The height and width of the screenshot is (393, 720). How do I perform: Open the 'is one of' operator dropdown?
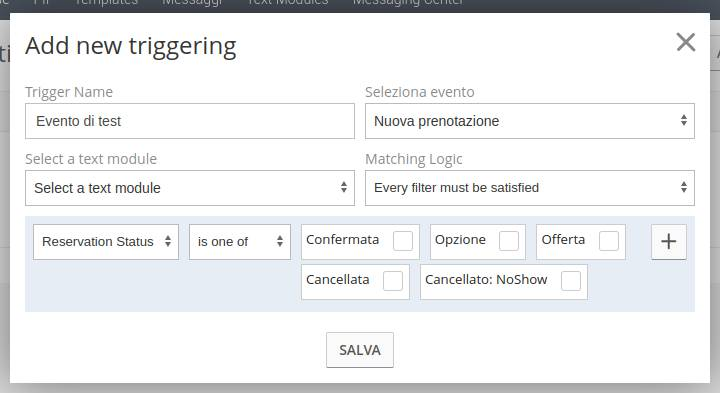[x=240, y=242]
